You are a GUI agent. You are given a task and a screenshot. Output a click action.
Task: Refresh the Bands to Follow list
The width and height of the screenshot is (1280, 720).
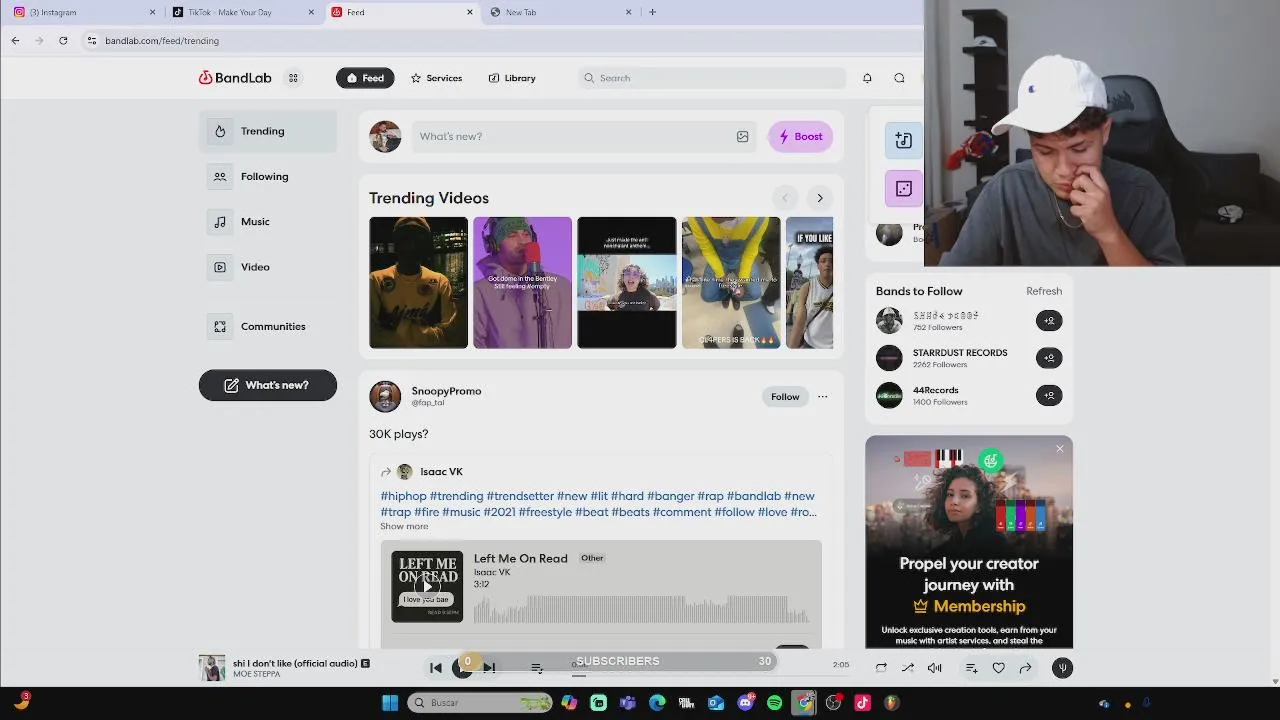click(1044, 291)
